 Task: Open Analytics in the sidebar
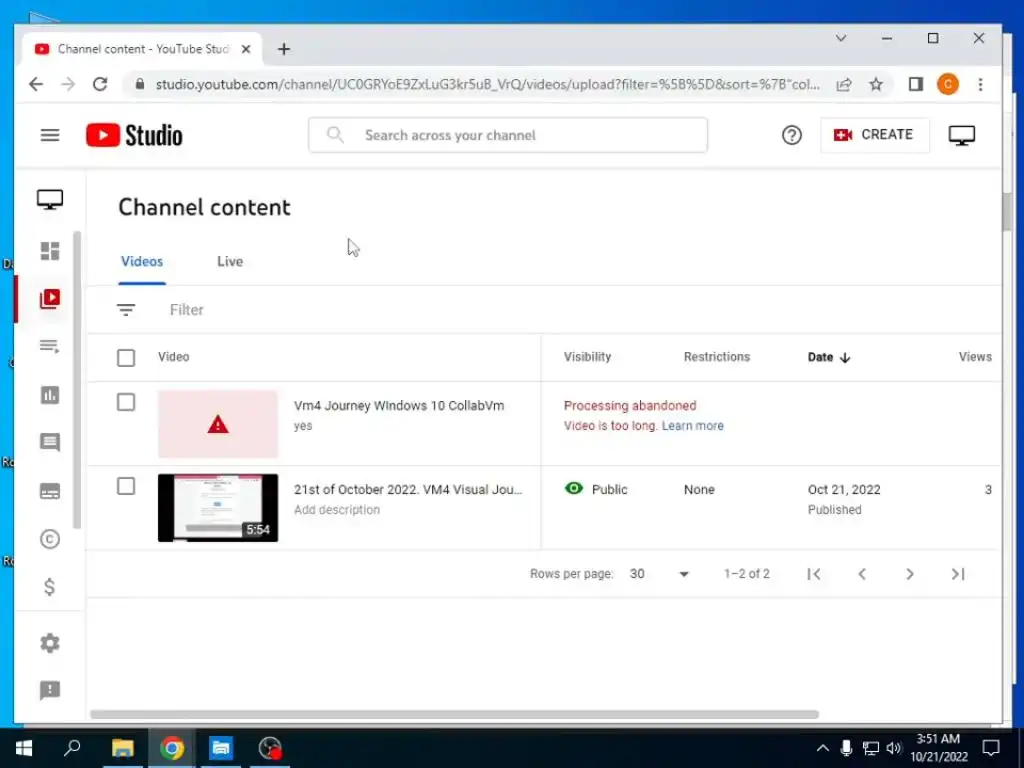coord(50,394)
